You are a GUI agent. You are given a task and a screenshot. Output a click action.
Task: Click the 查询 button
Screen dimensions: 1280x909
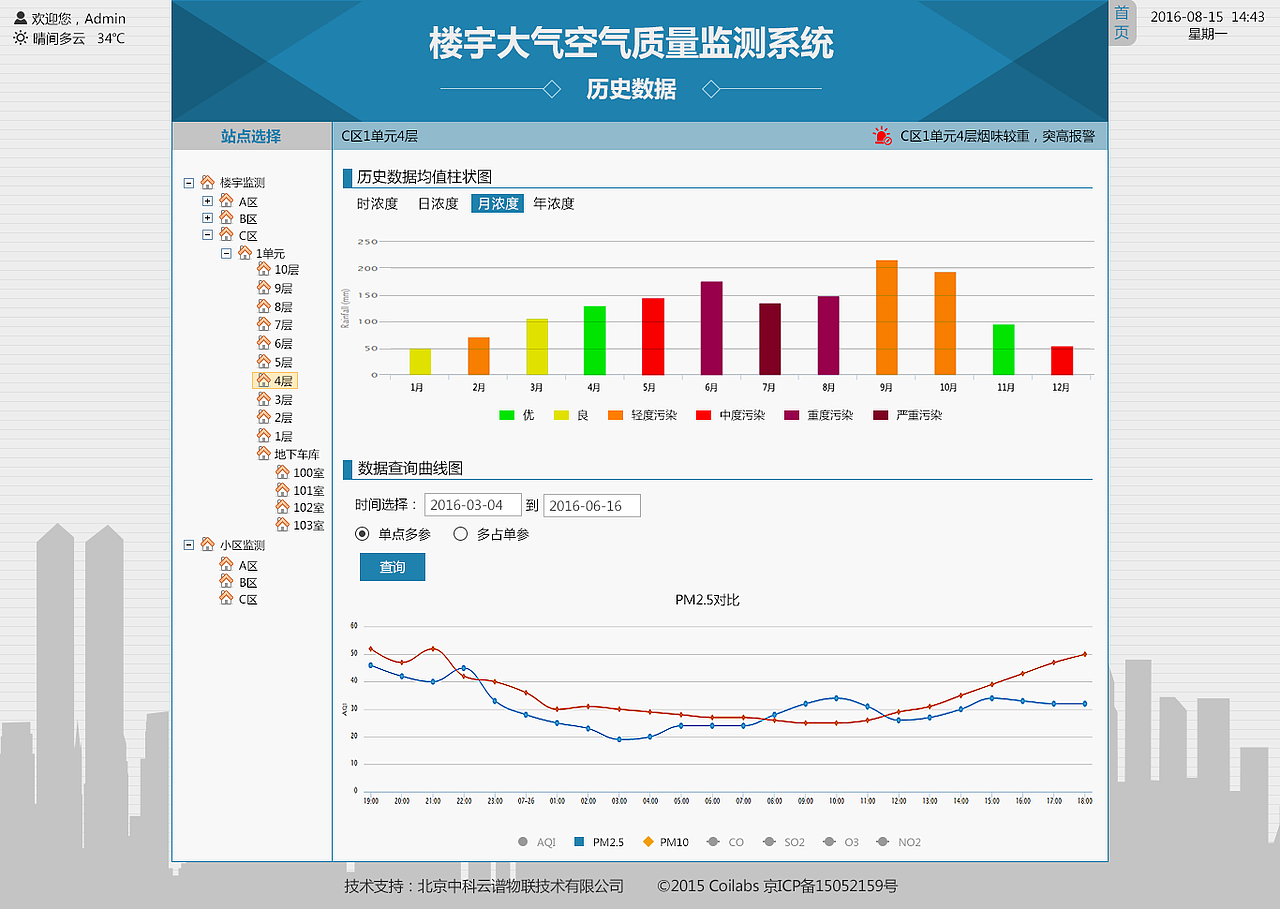[x=392, y=567]
